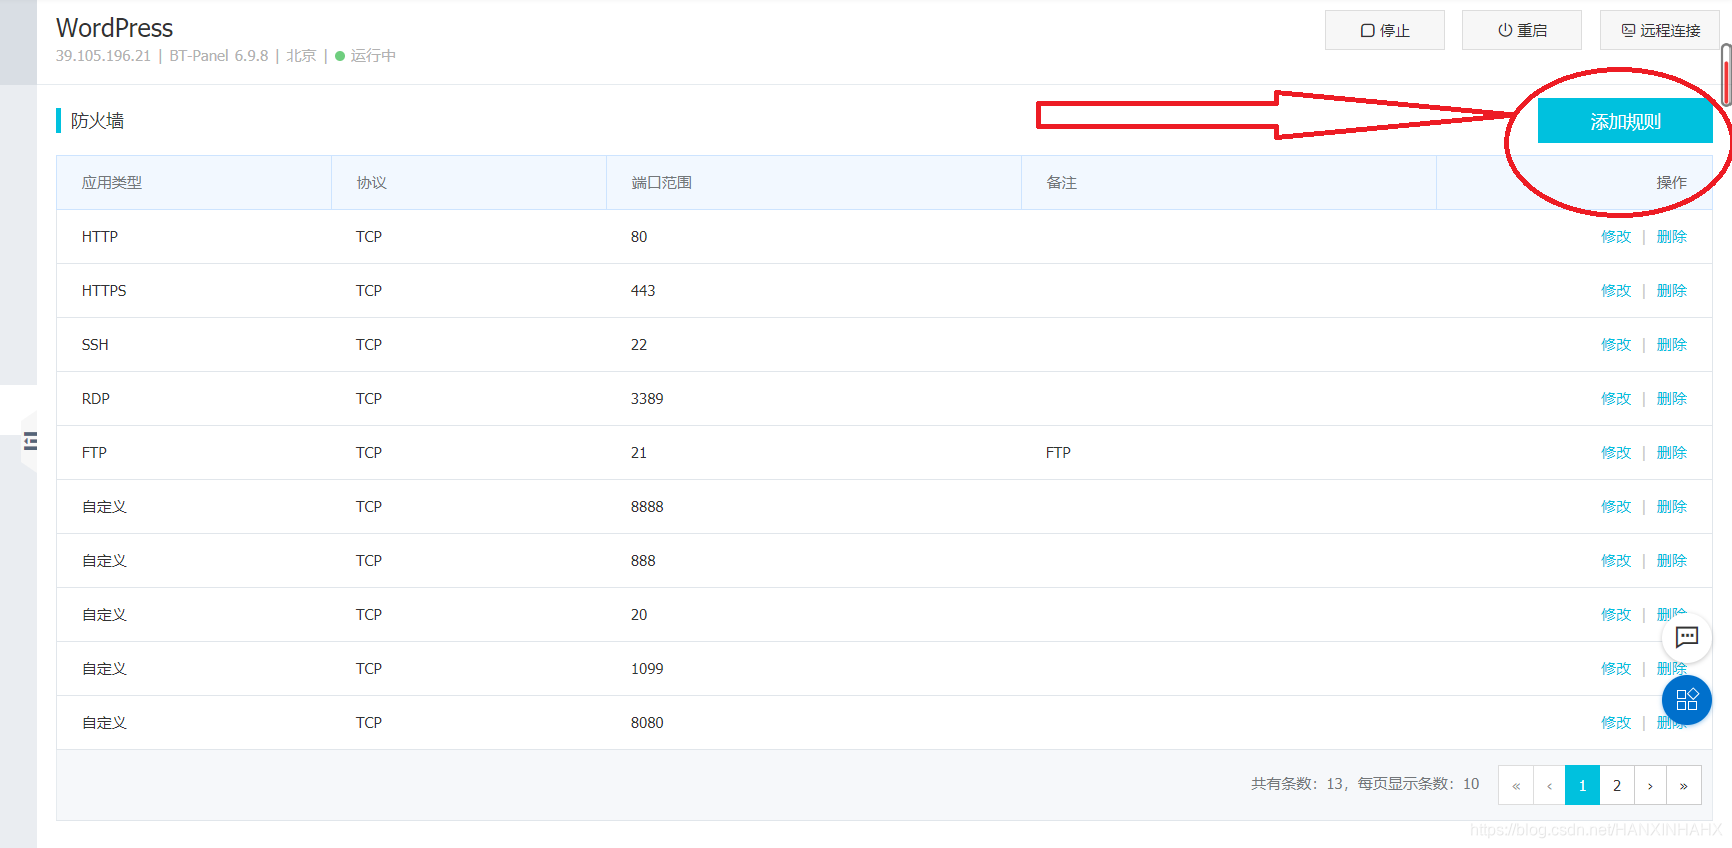The image size is (1732, 848).
Task: Click port value 1099
Action: (647, 669)
